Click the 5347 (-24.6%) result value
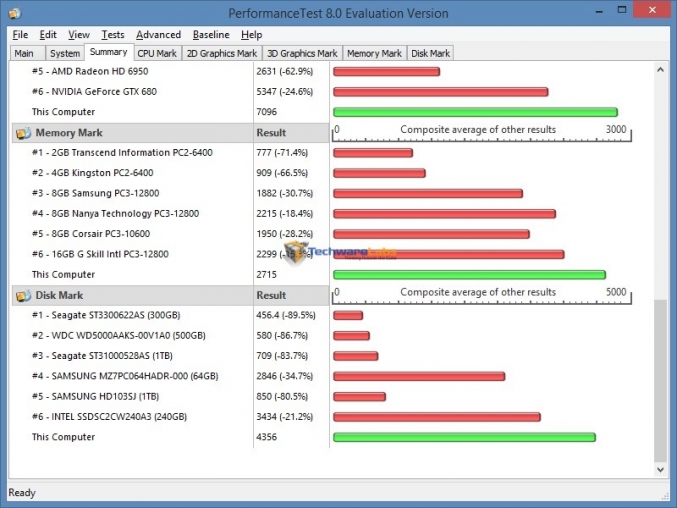Image resolution: width=677 pixels, height=508 pixels. click(285, 92)
